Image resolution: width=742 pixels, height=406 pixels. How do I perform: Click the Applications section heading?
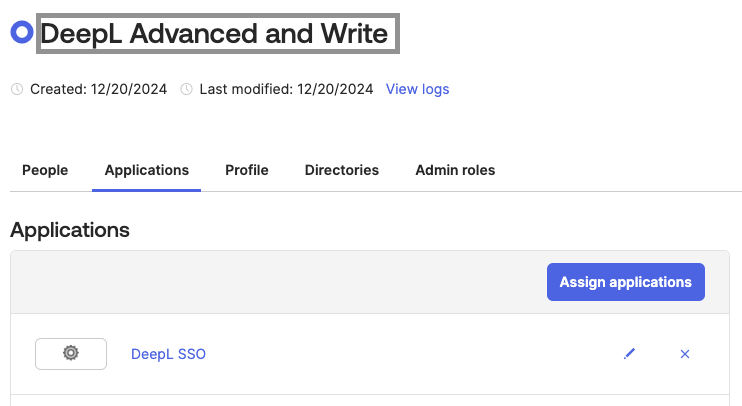coord(70,230)
